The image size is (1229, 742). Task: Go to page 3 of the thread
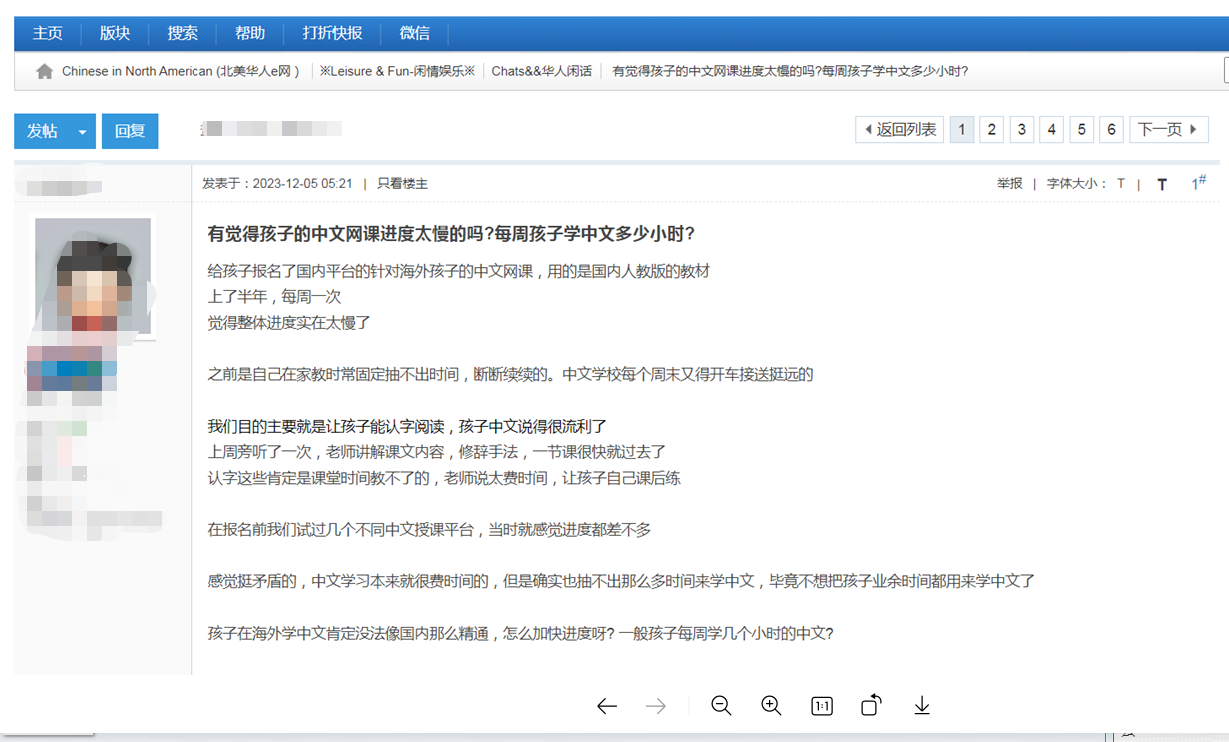pyautogui.click(x=1021, y=130)
